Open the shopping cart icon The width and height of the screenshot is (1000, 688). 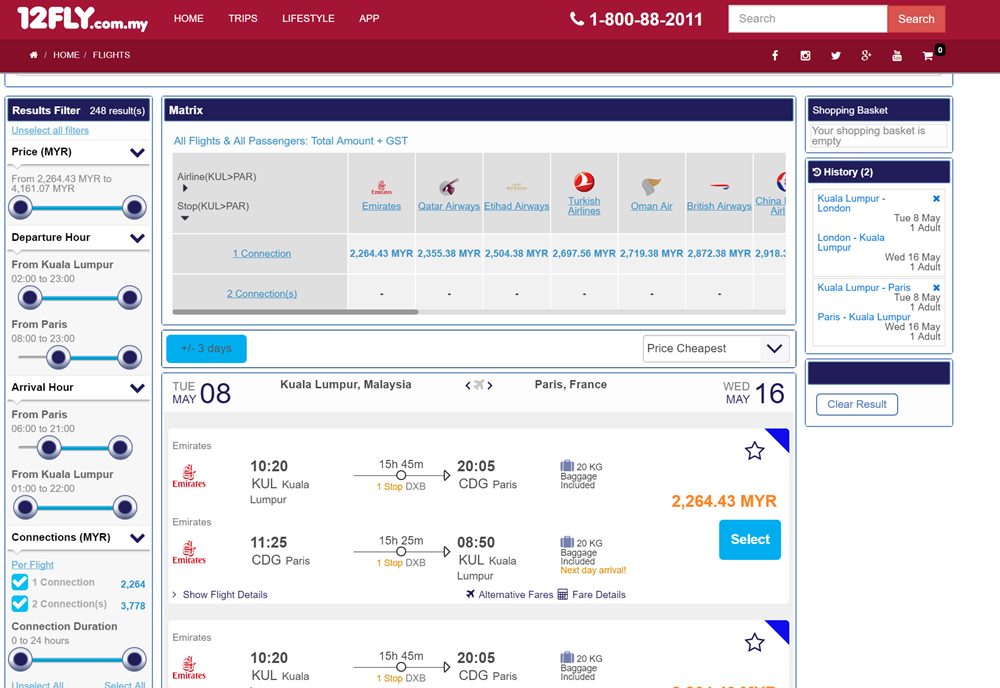pyautogui.click(x=928, y=56)
